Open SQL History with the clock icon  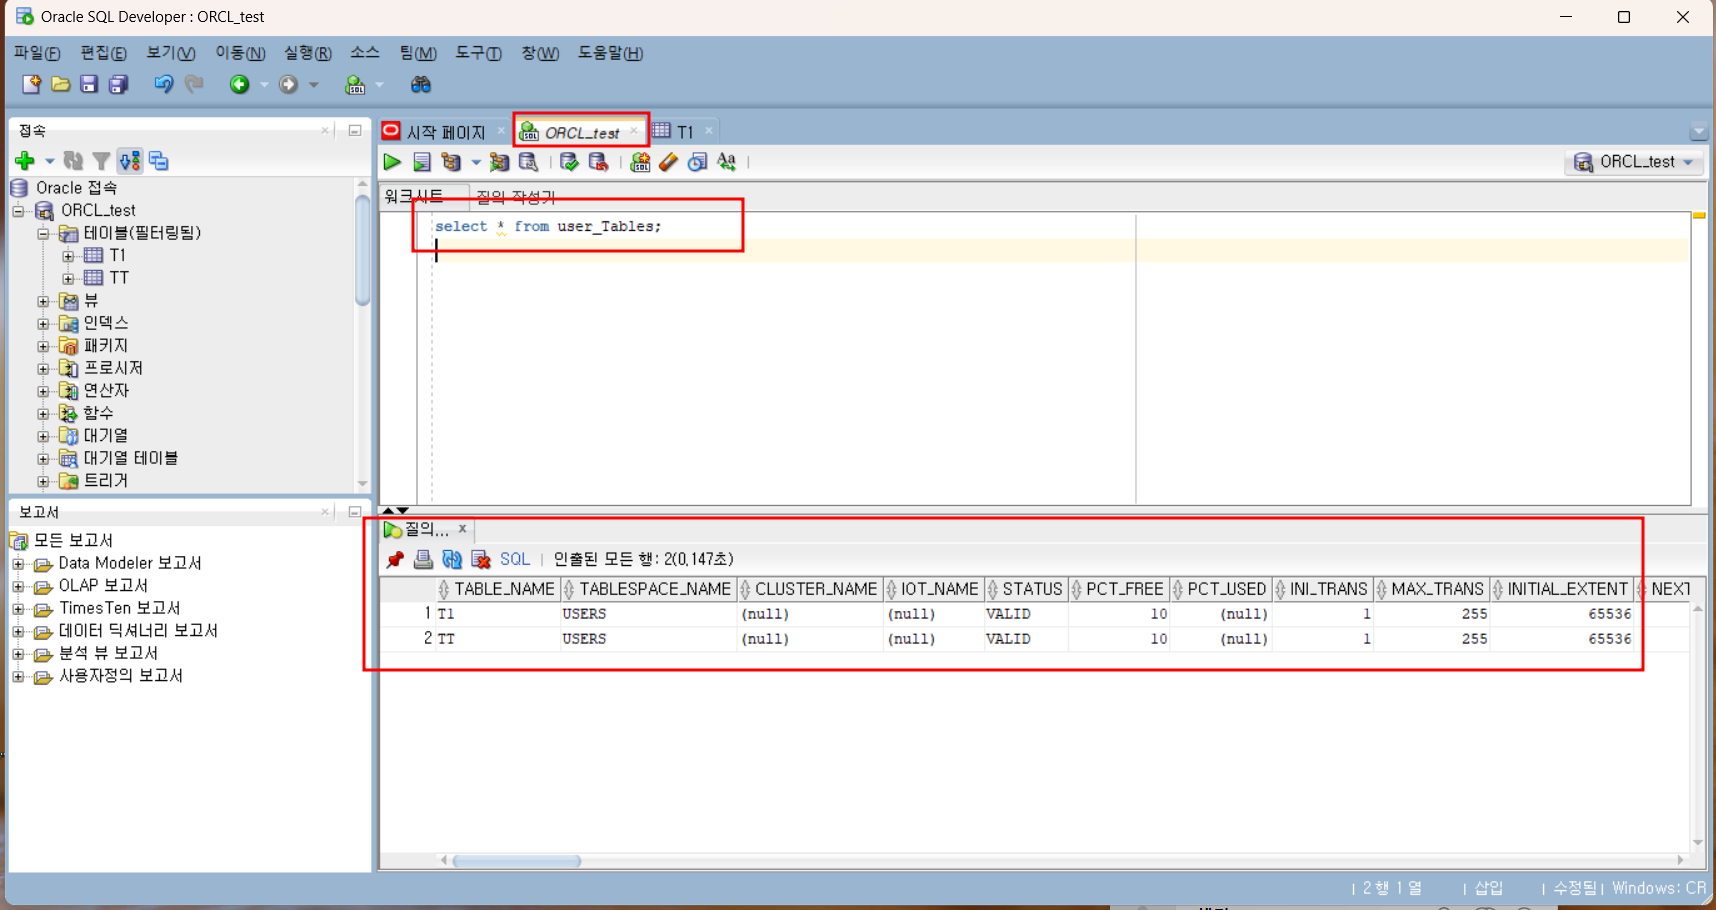(697, 162)
